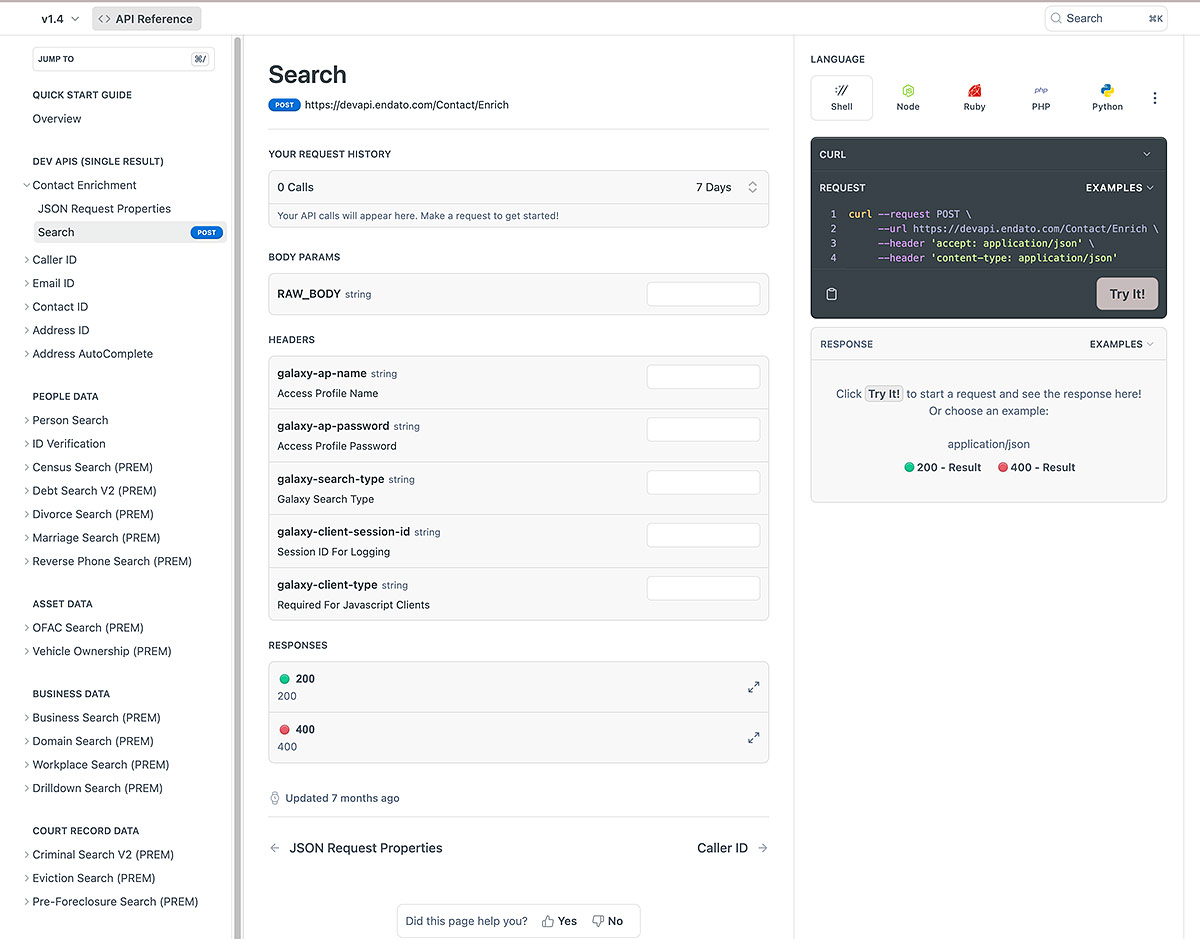Open Divorce Search (PREM) in sidebar
Image resolution: width=1200 pixels, height=939 pixels.
pyautogui.click(x=93, y=514)
